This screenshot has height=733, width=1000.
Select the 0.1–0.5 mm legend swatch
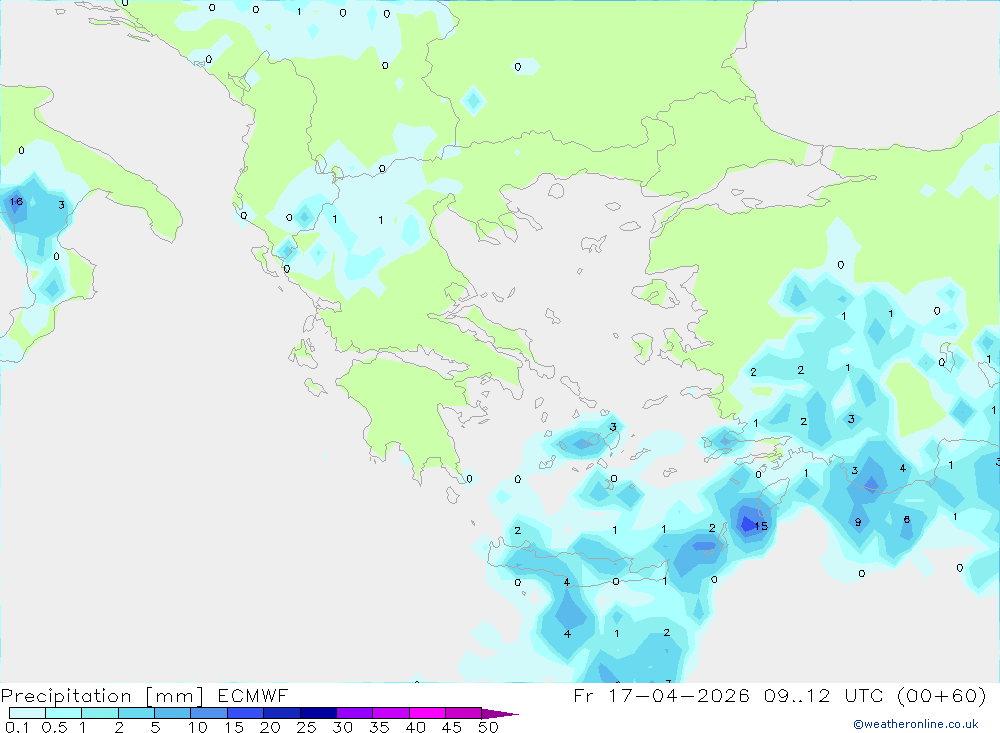(27, 713)
